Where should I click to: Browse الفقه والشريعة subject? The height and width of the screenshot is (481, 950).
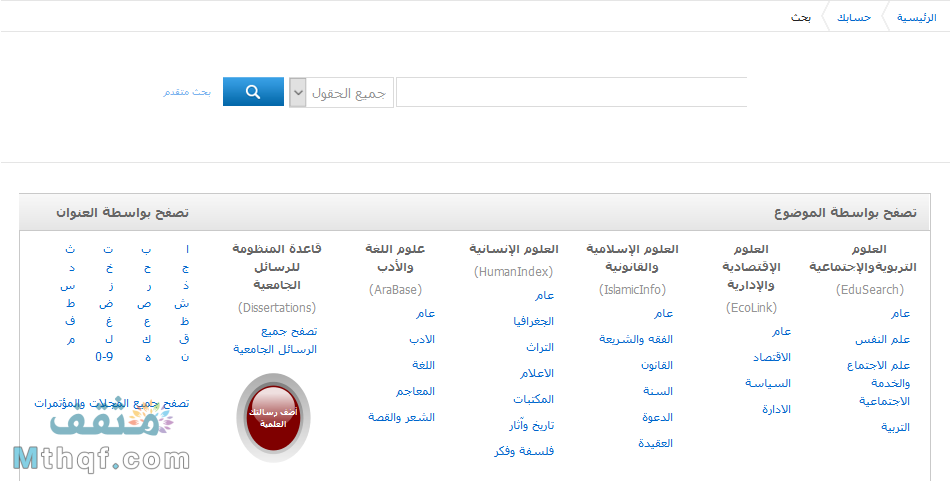(x=636, y=339)
